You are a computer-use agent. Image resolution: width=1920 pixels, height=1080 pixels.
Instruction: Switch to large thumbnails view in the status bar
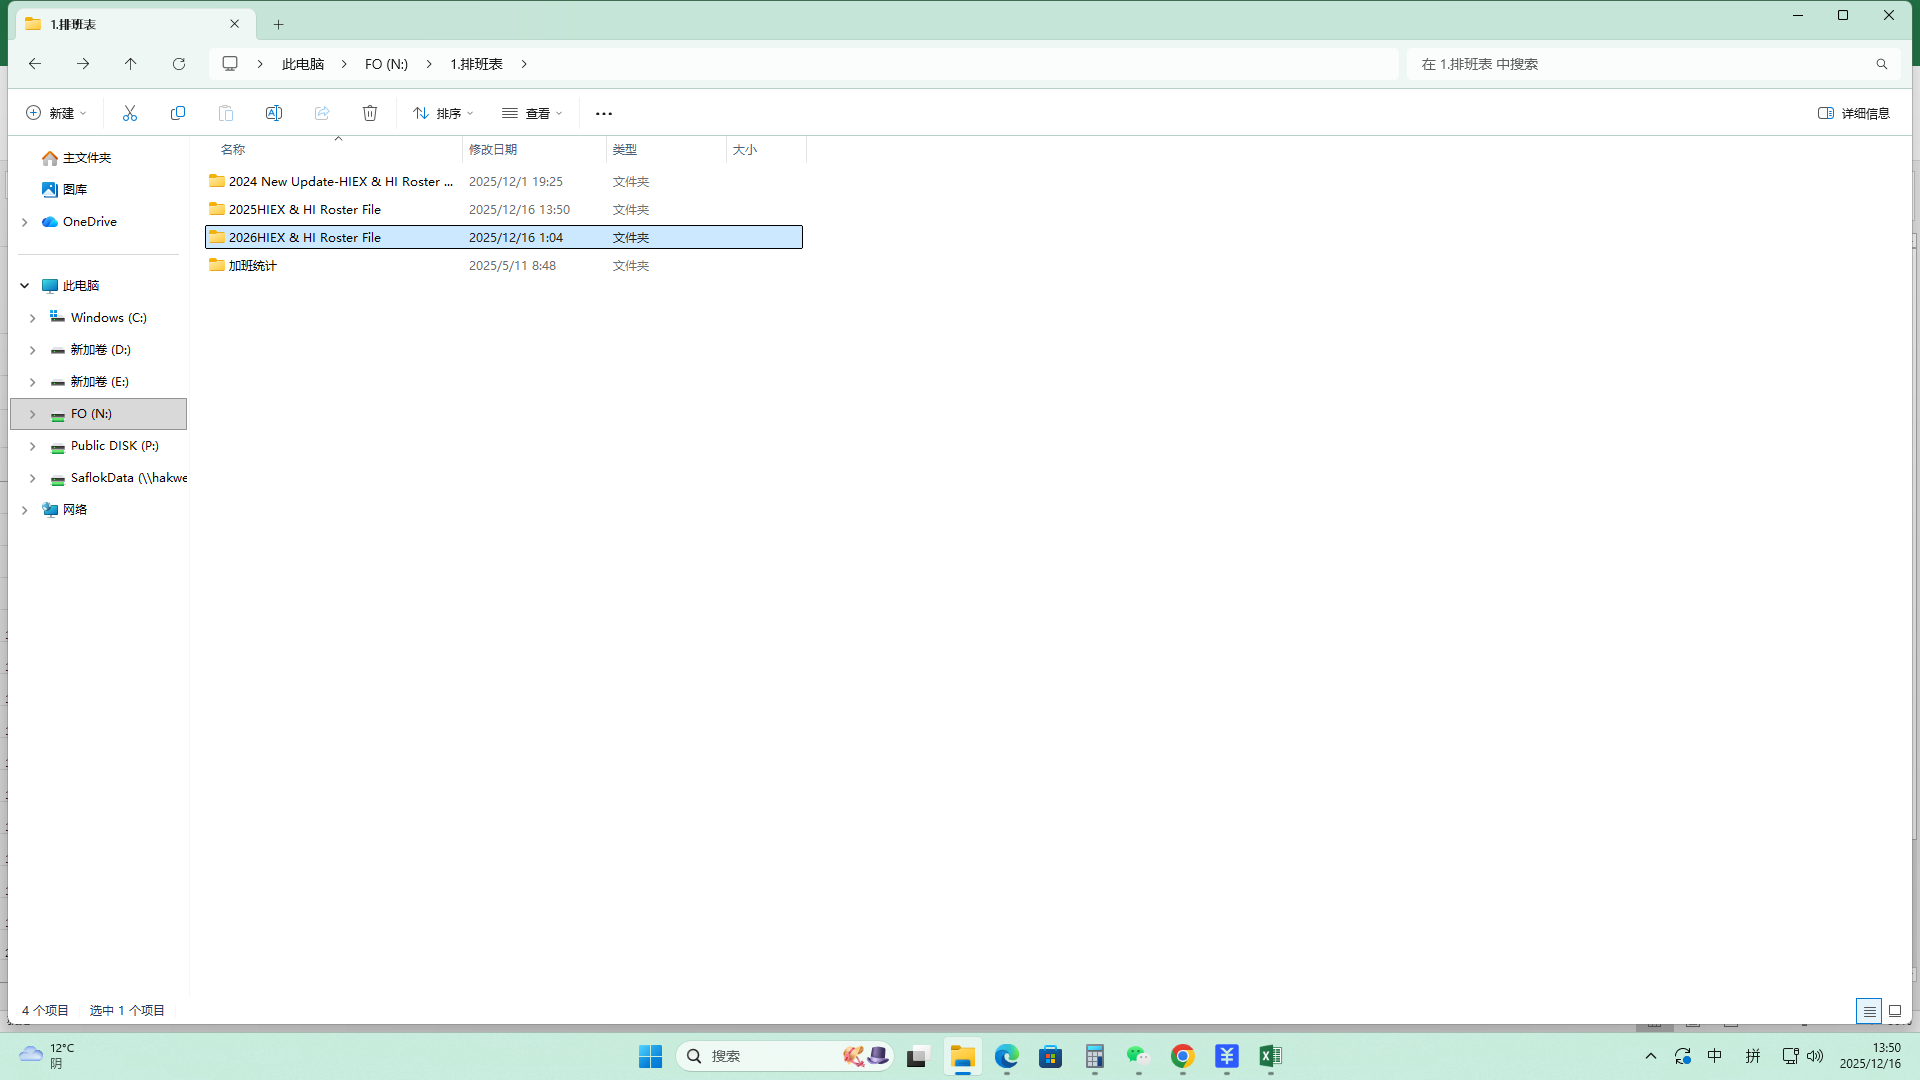tap(1895, 1011)
